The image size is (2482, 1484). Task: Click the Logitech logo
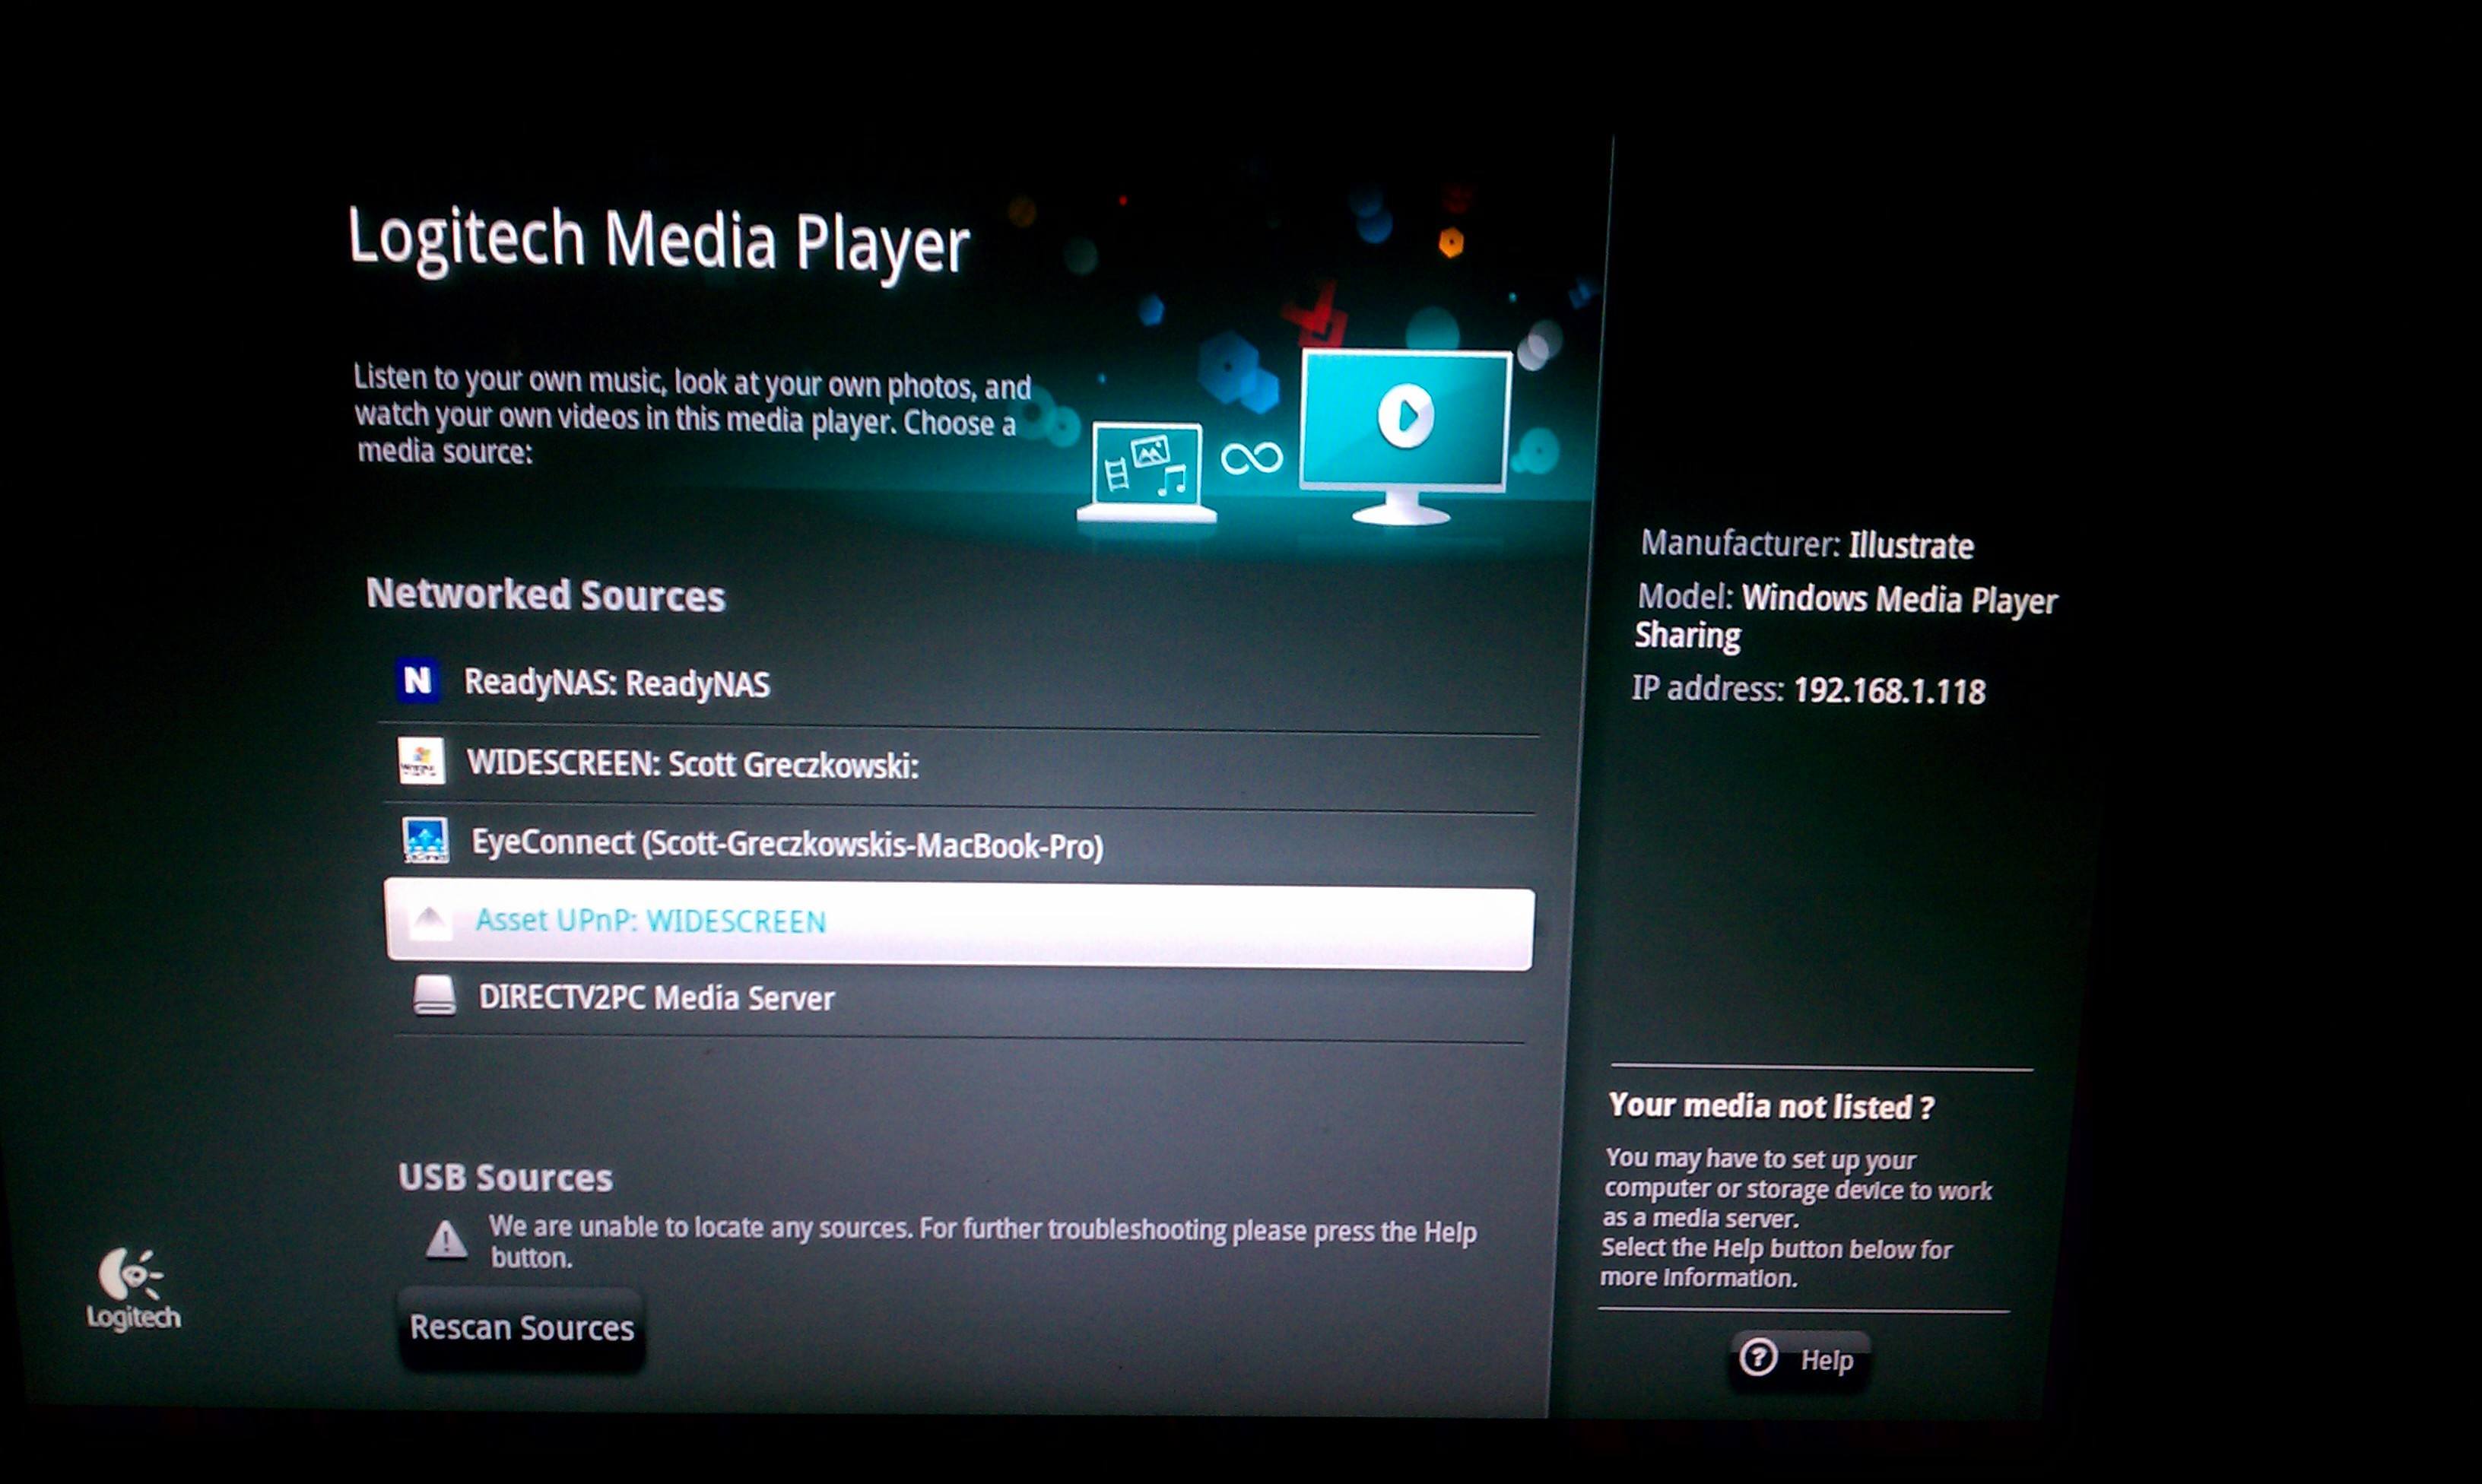[x=133, y=1288]
